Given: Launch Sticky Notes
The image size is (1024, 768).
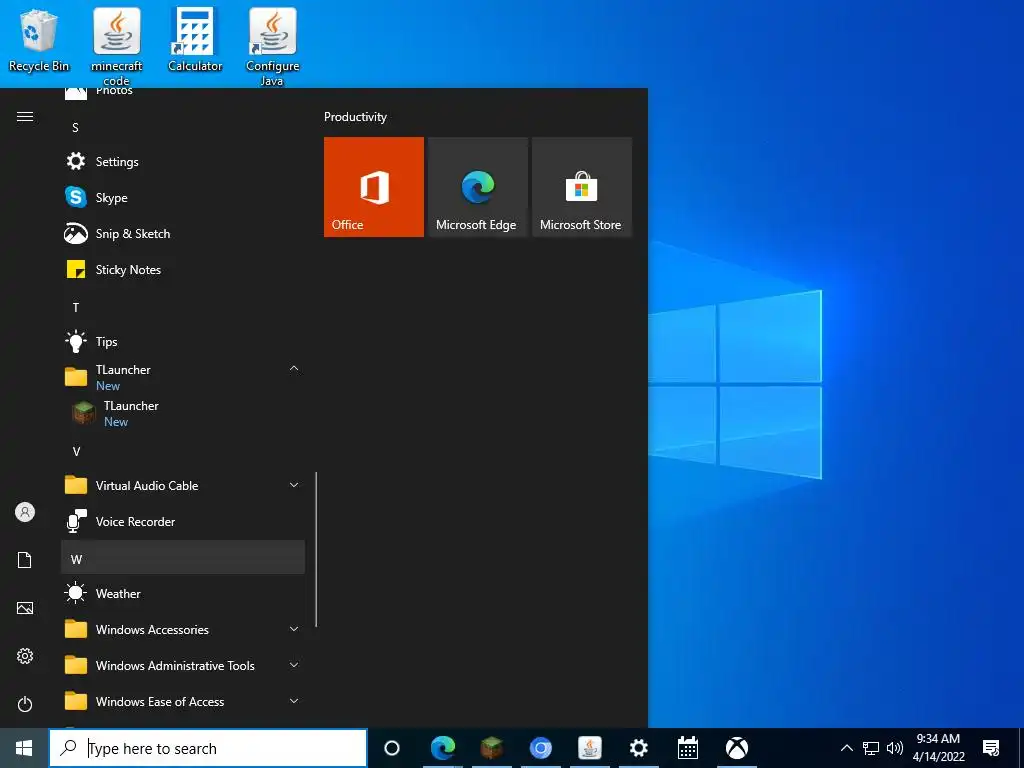Looking at the screenshot, I should pyautogui.click(x=183, y=269).
